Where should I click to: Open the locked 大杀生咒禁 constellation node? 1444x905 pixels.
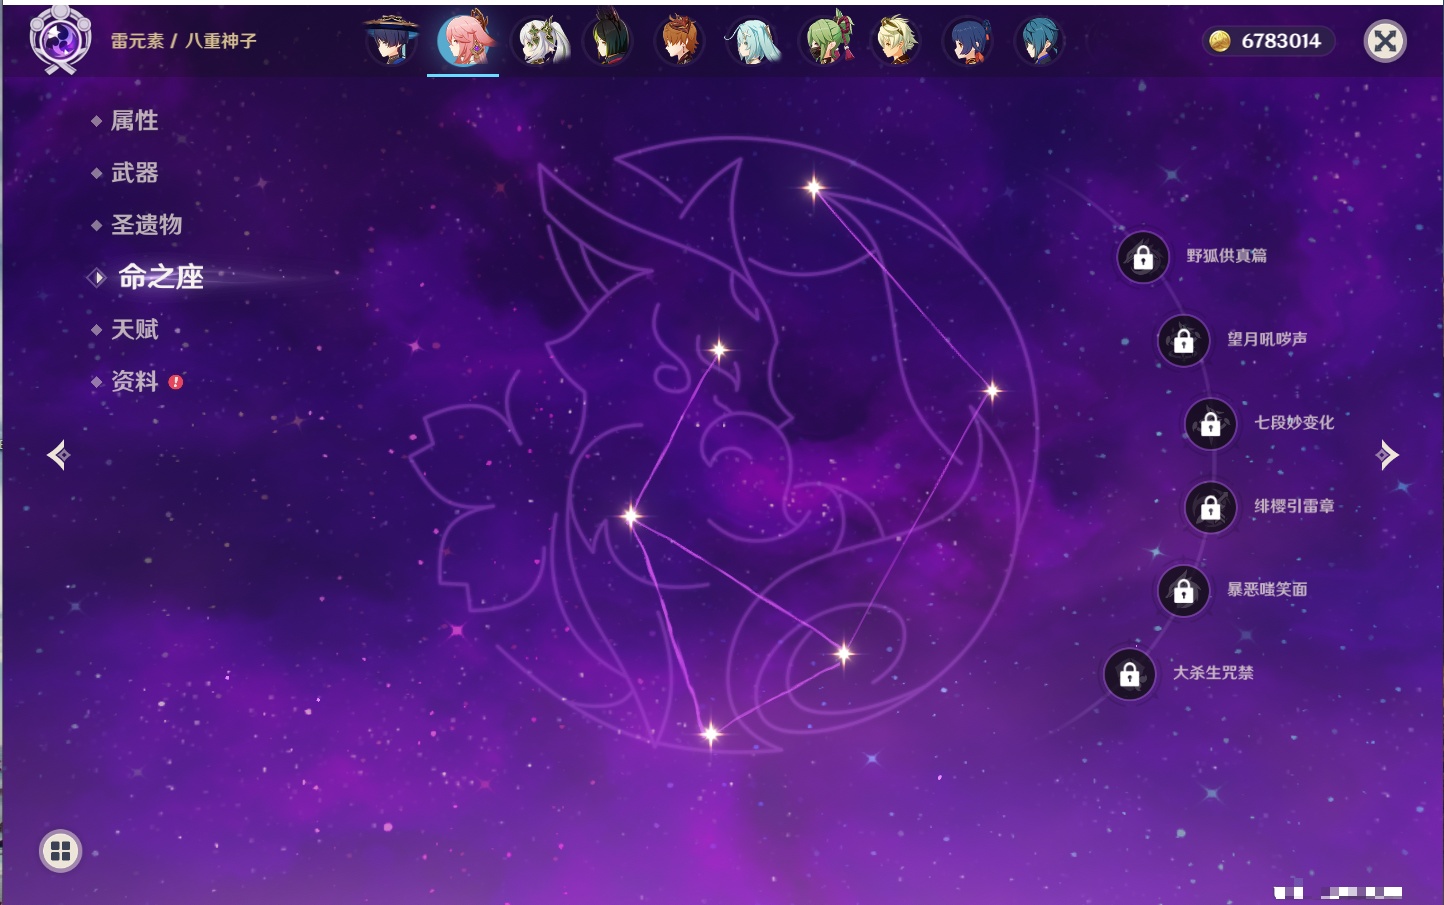coord(1130,674)
